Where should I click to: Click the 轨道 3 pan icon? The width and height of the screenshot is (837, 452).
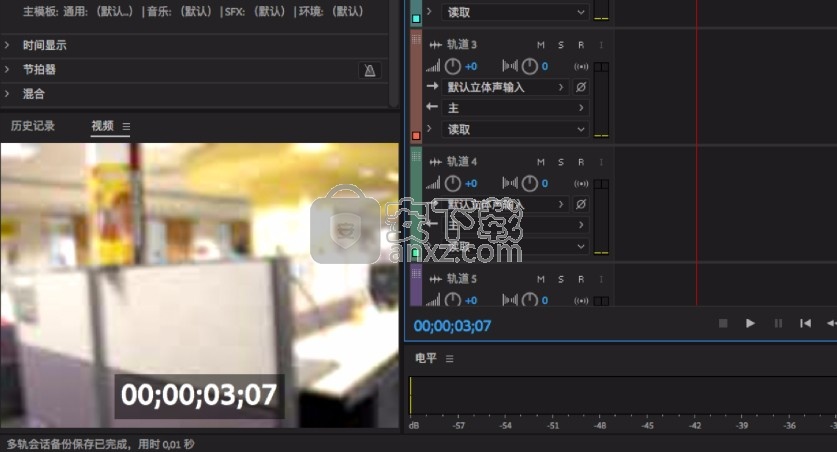point(510,66)
